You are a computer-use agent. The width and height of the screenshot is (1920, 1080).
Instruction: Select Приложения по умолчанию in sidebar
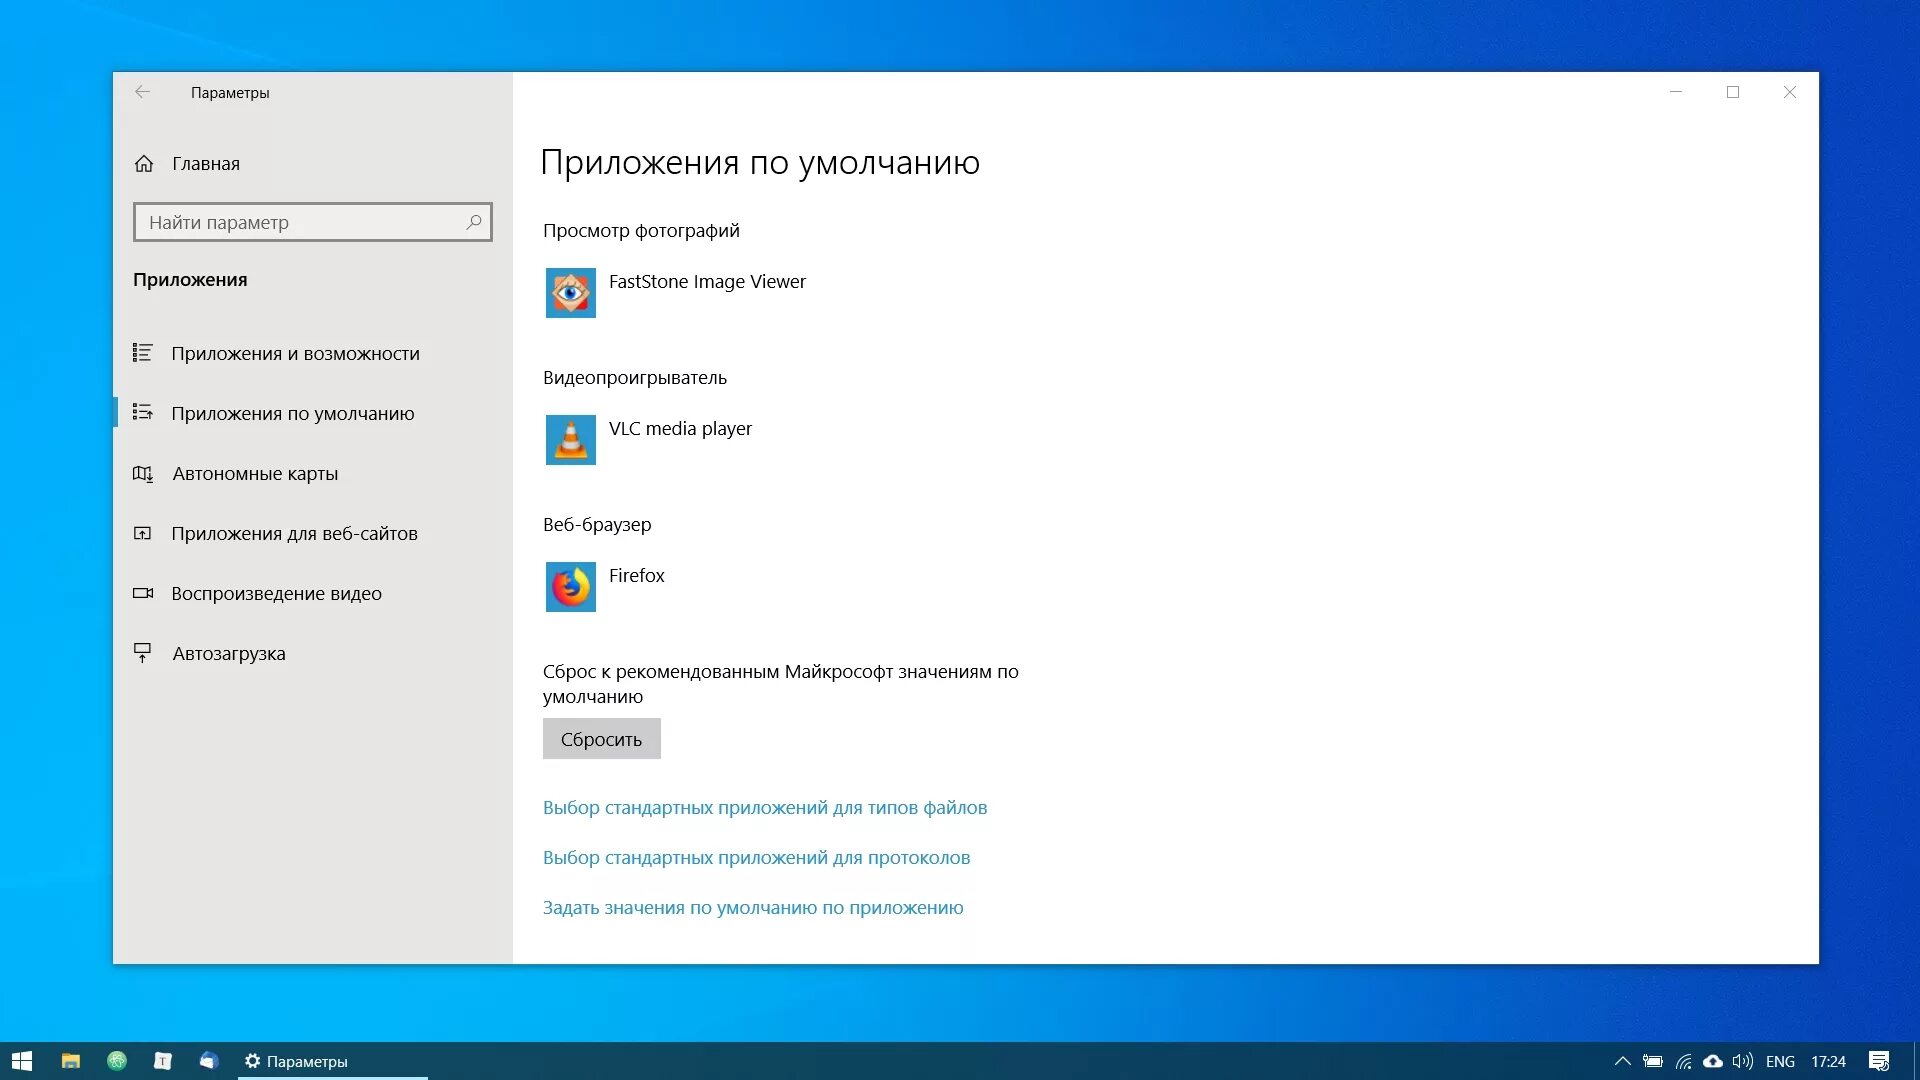313,413
